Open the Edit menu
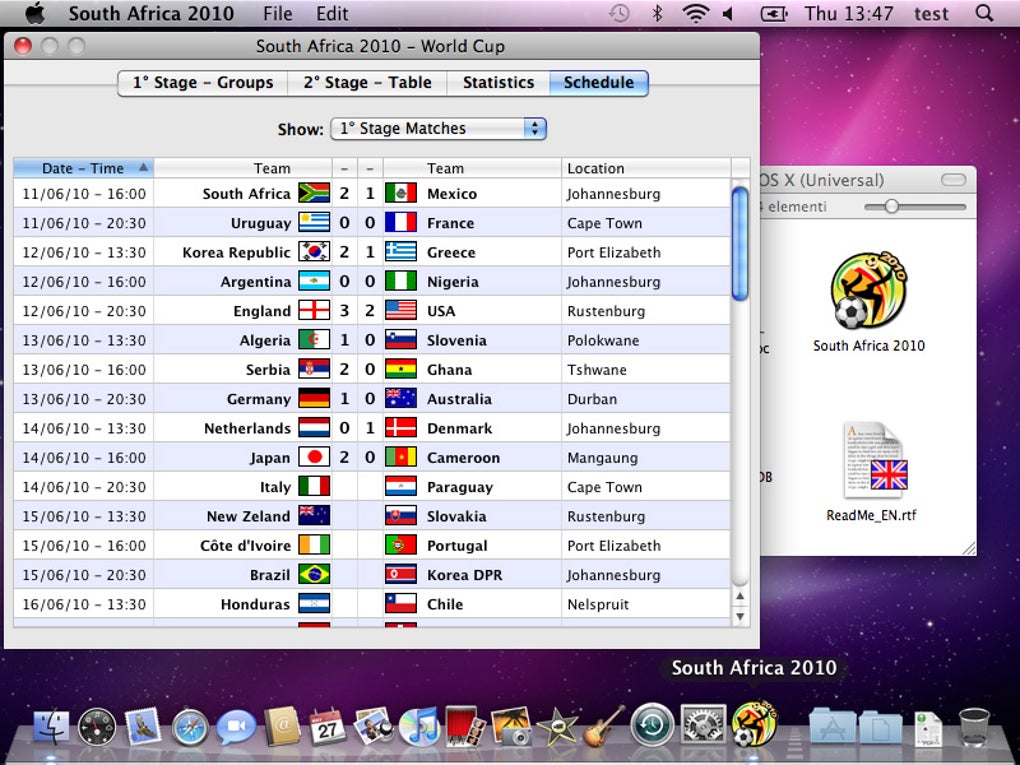This screenshot has width=1020, height=765. pyautogui.click(x=332, y=14)
